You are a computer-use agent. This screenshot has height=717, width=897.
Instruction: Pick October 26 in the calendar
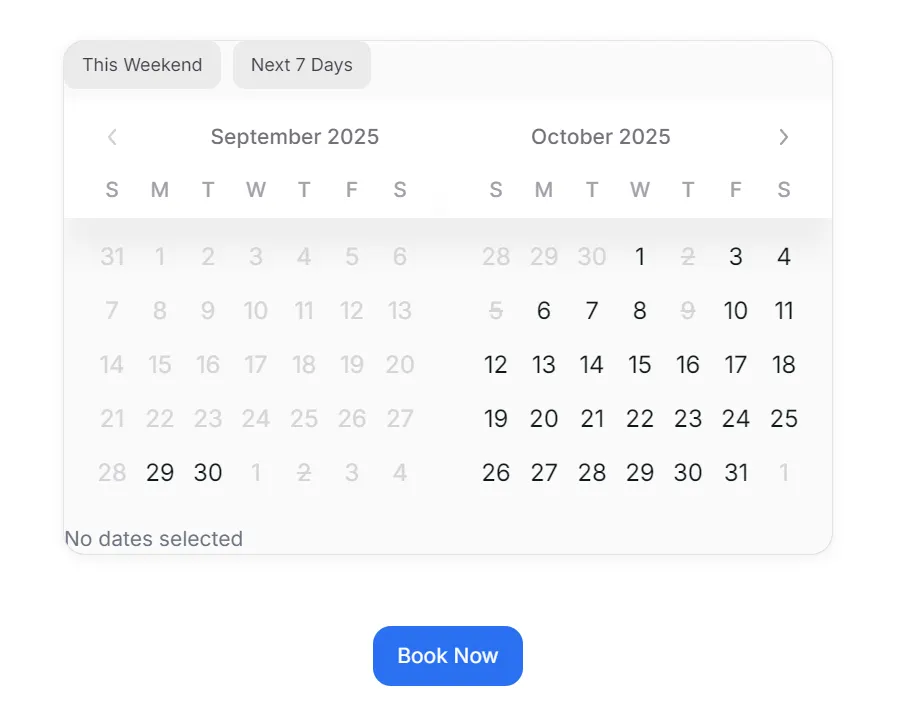496,472
